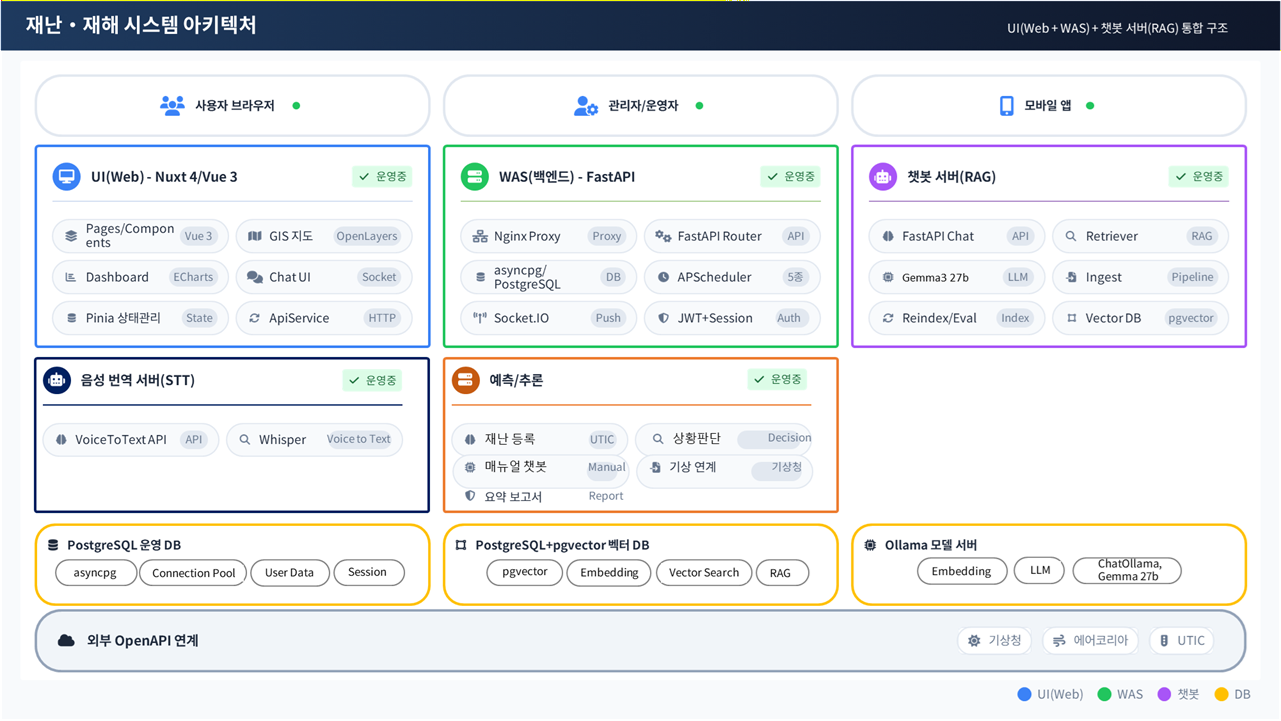The image size is (1281, 721).
Task: Click the Connection Pool tag
Action: [x=194, y=573]
